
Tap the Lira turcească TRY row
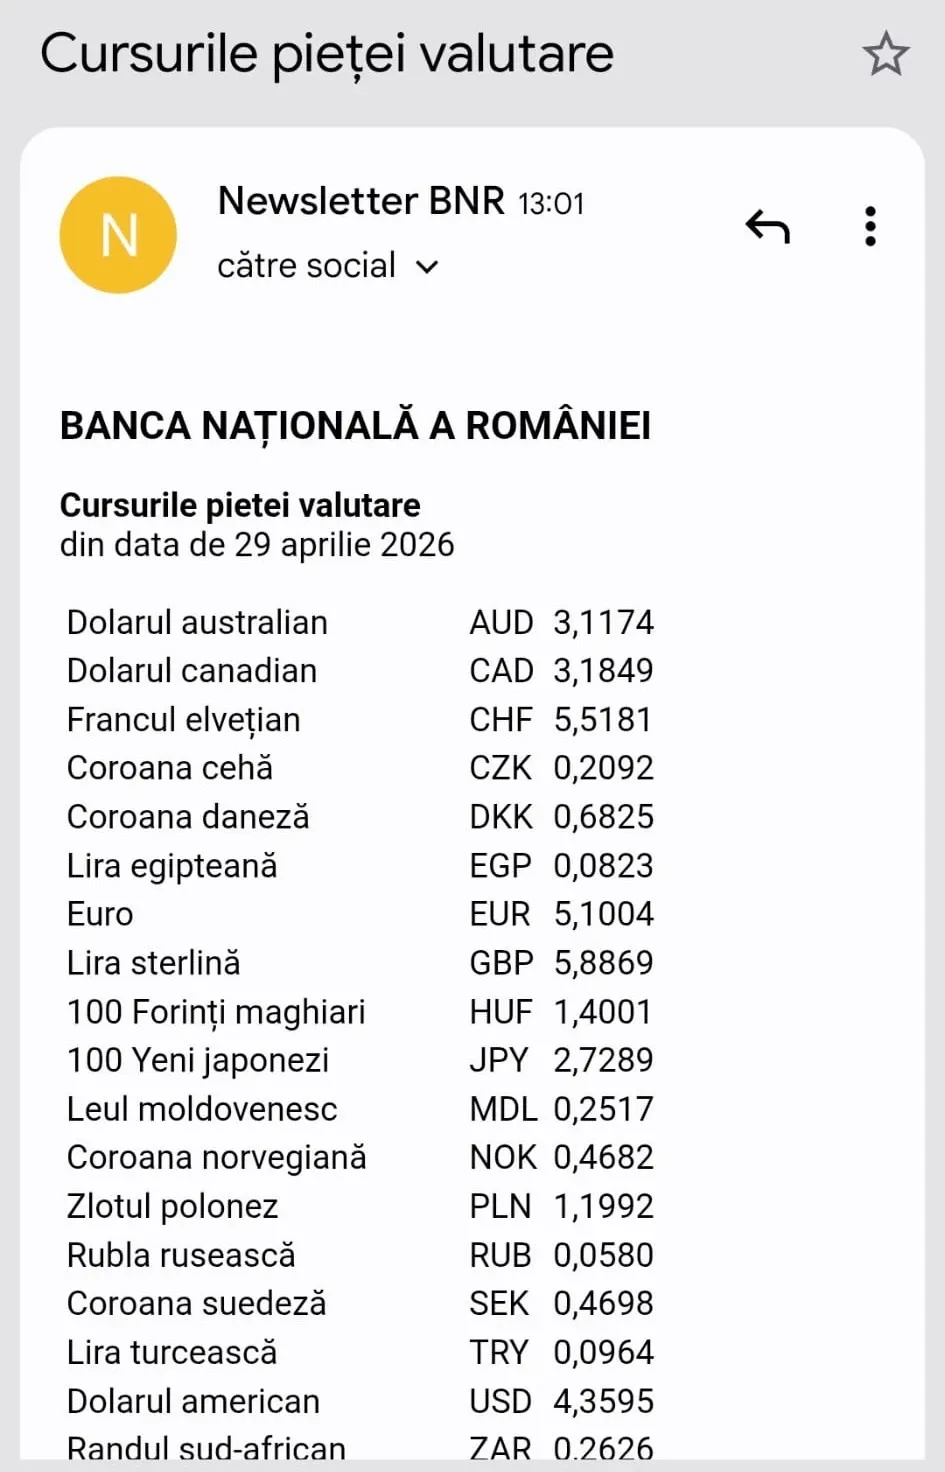(360, 1352)
